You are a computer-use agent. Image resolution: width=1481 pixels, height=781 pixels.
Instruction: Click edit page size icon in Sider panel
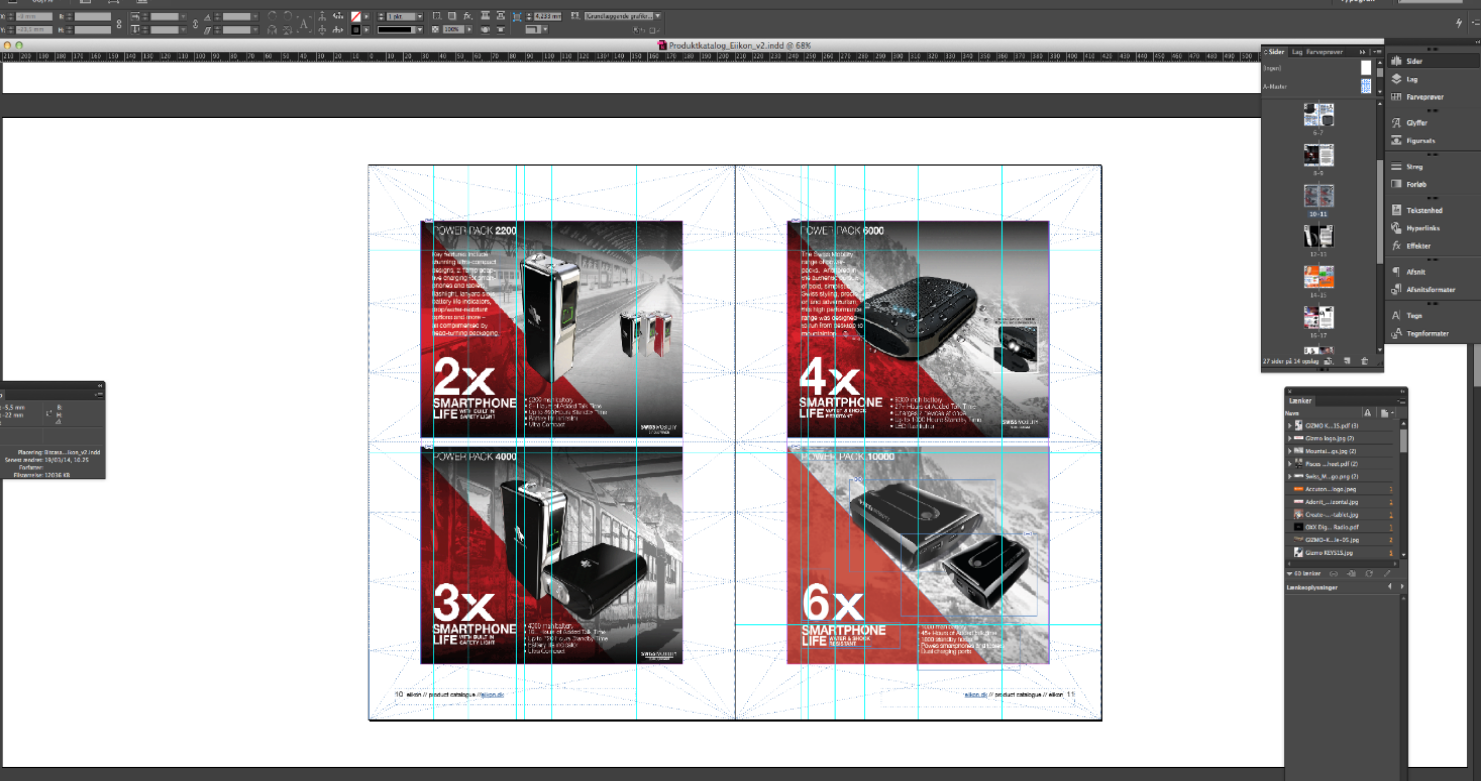coord(1330,361)
